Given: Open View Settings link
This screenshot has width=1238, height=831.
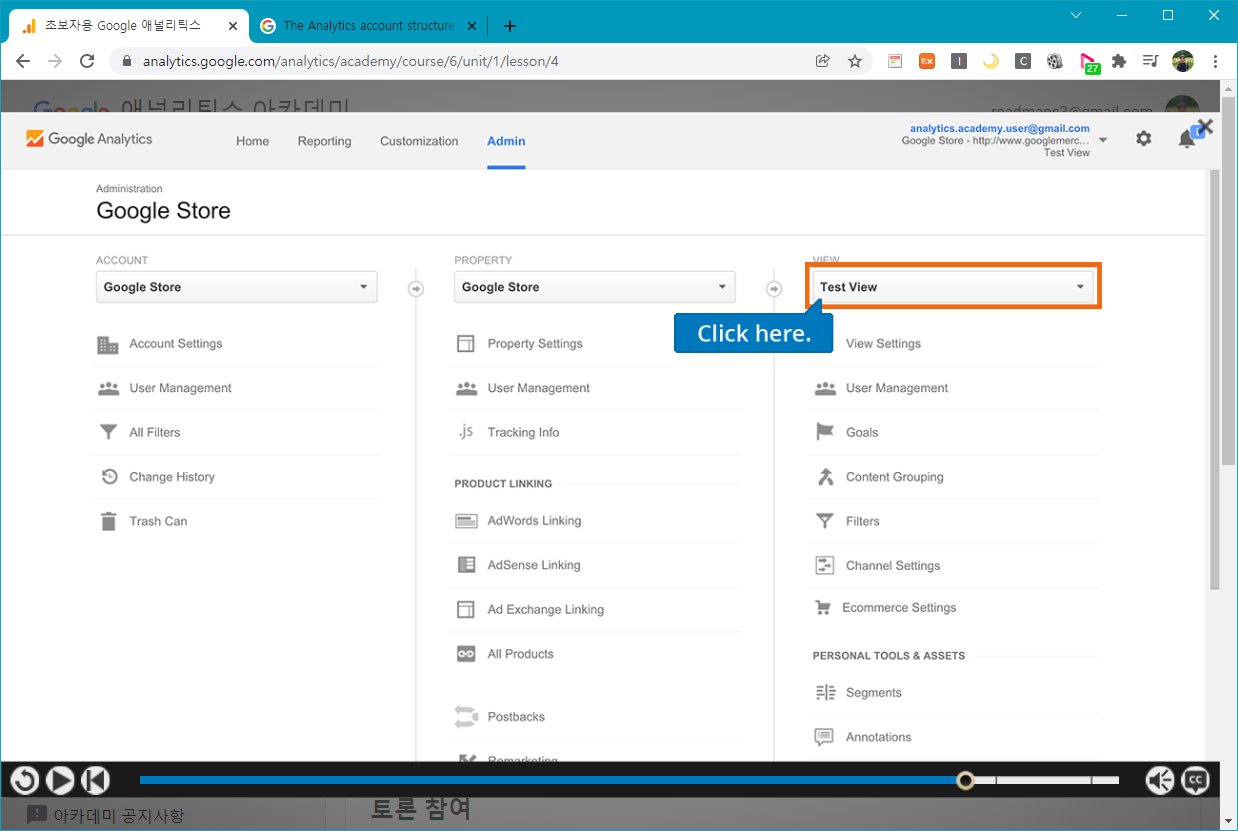Looking at the screenshot, I should coord(883,344).
